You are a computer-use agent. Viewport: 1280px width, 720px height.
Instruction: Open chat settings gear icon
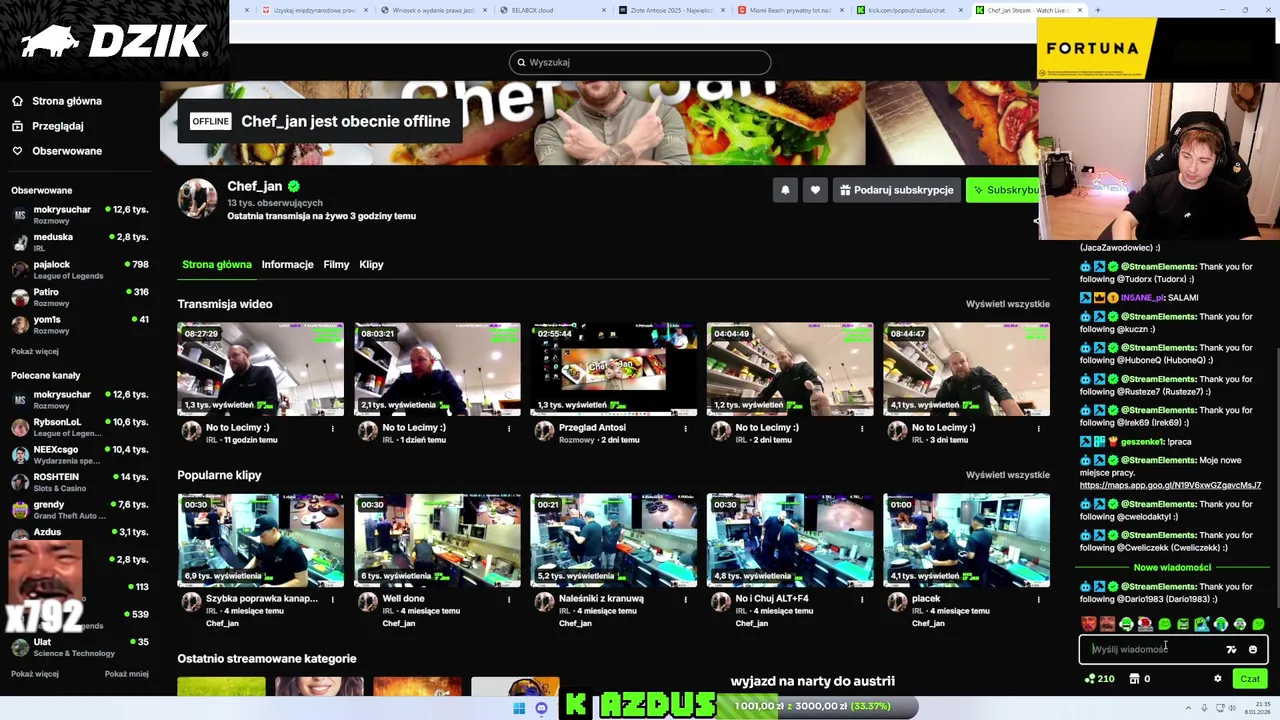point(1217,679)
